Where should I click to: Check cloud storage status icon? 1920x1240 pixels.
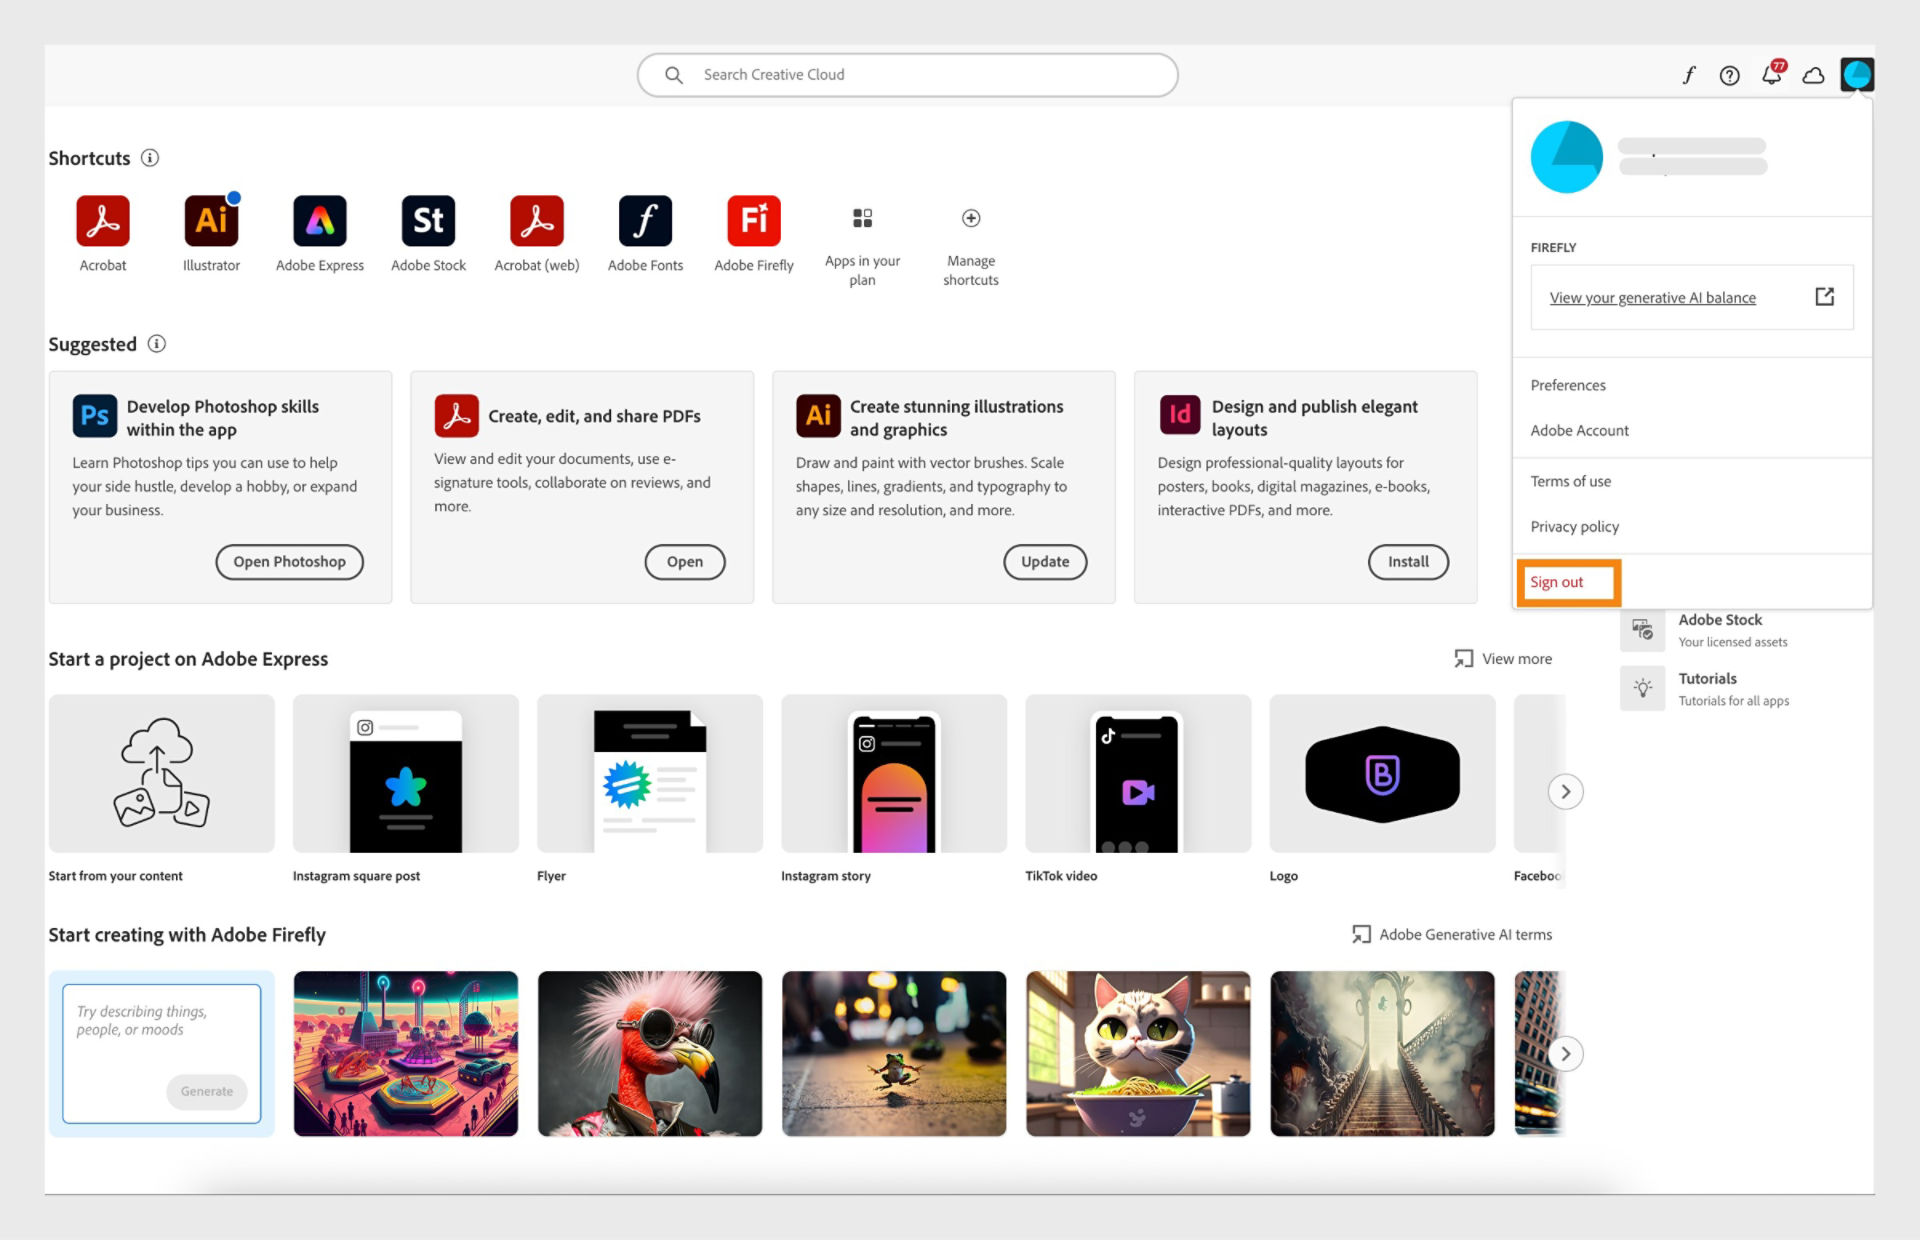1813,74
